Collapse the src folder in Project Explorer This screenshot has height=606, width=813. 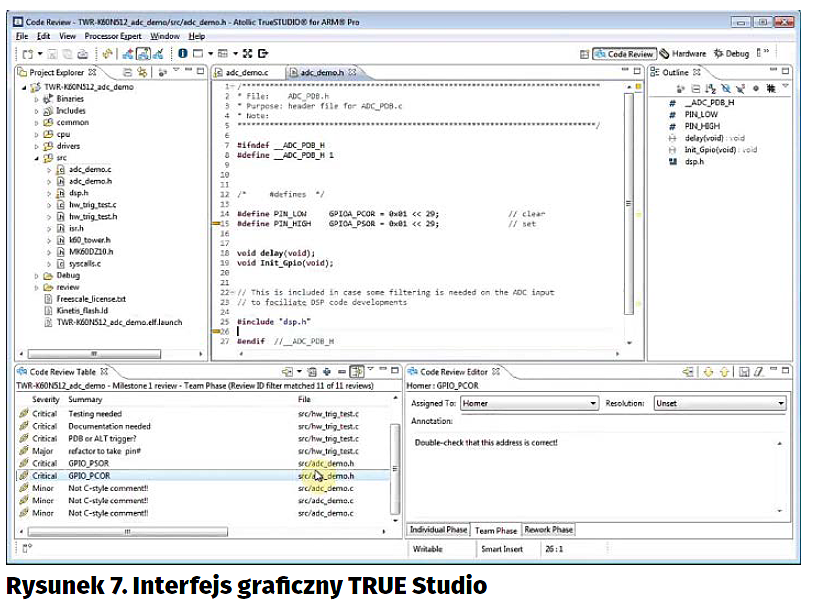pos(37,158)
